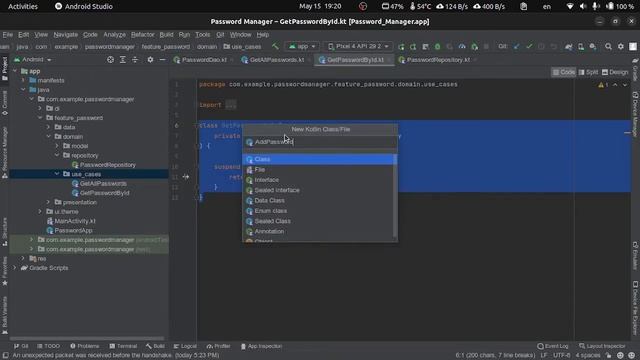Open the IDE settings gear in toolbar

point(620,47)
